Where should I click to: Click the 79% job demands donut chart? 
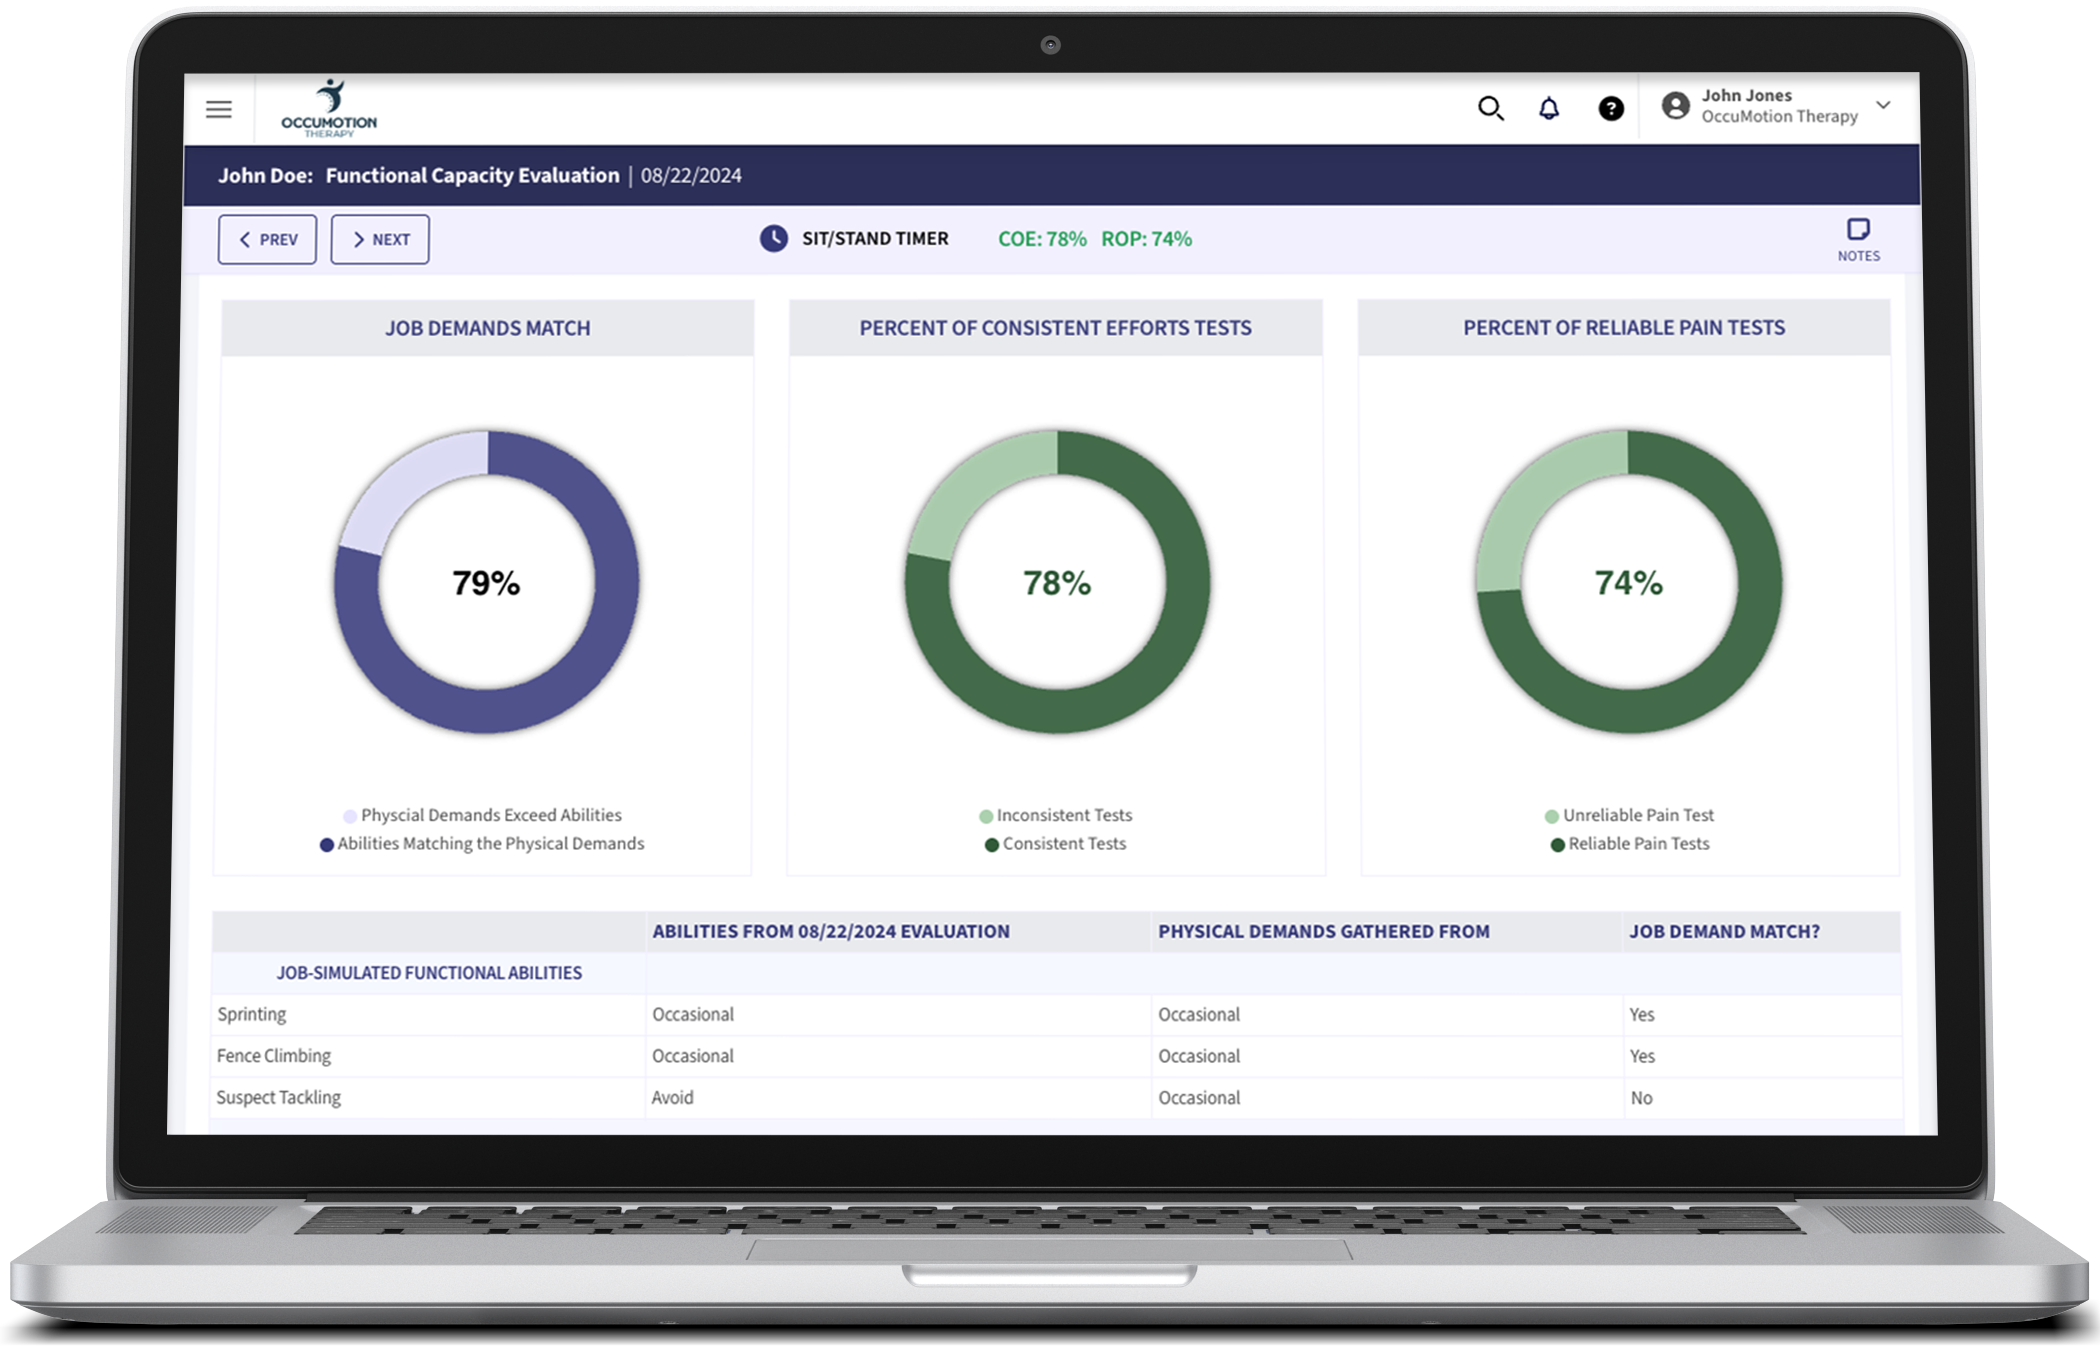pos(487,585)
